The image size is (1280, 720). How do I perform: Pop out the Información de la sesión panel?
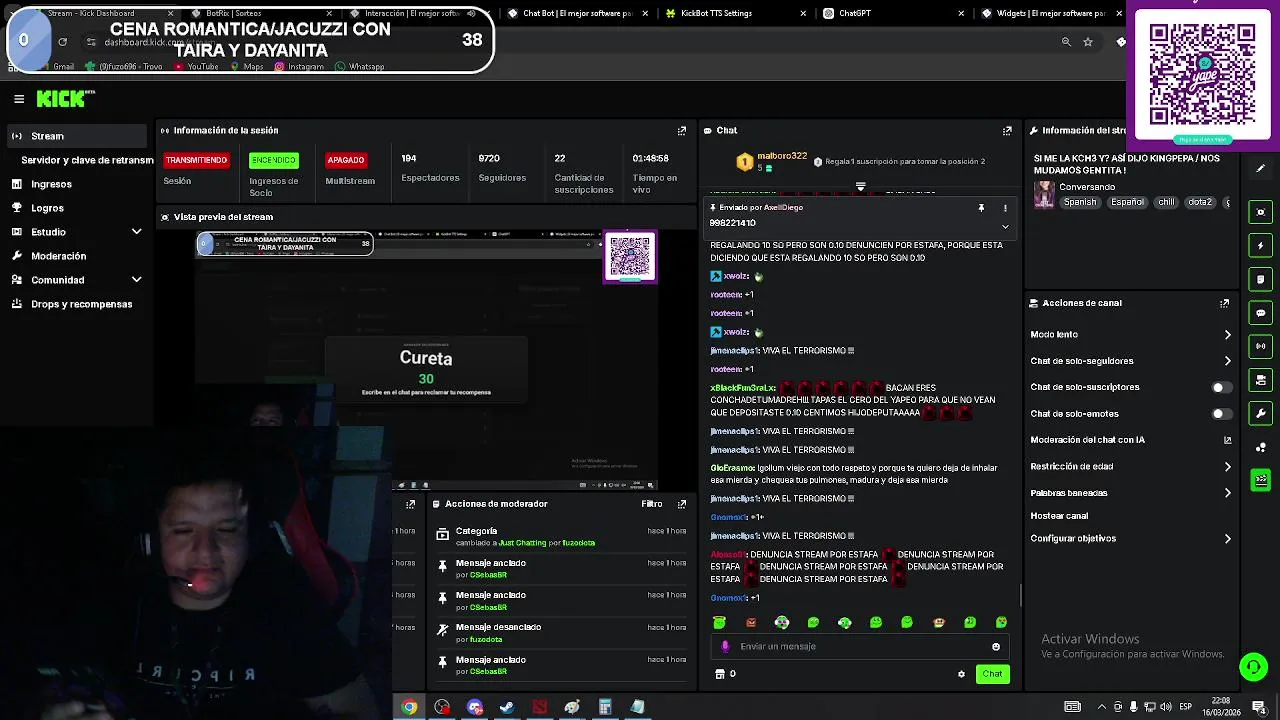[682, 131]
